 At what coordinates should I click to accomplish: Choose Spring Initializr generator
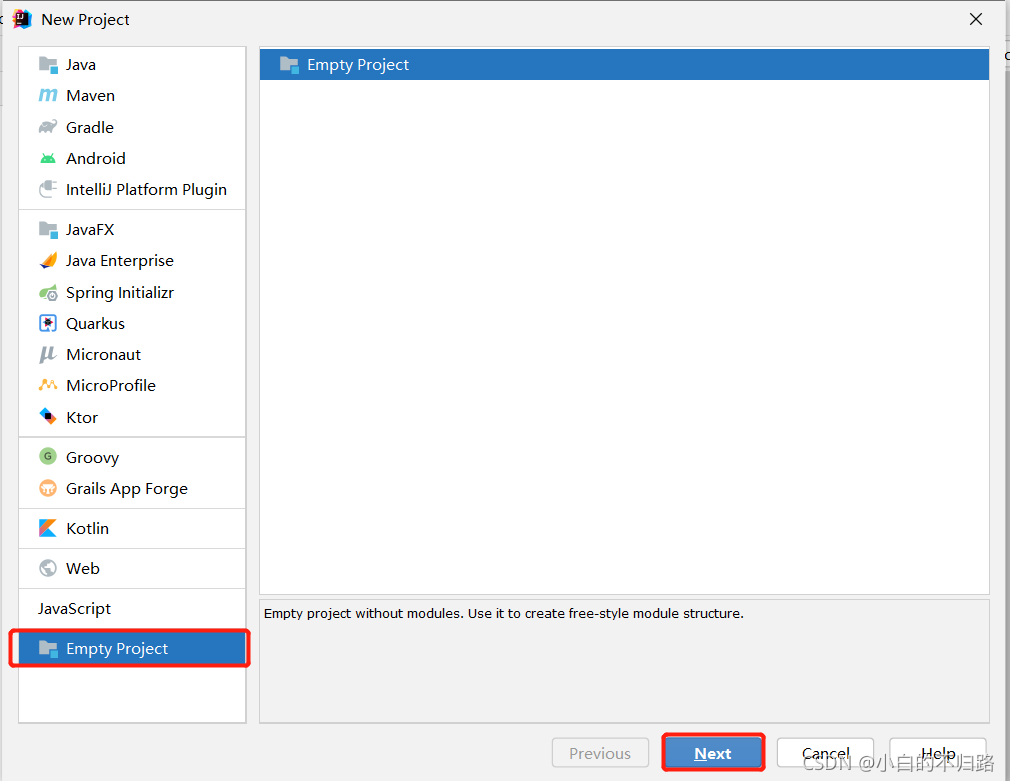click(132, 293)
